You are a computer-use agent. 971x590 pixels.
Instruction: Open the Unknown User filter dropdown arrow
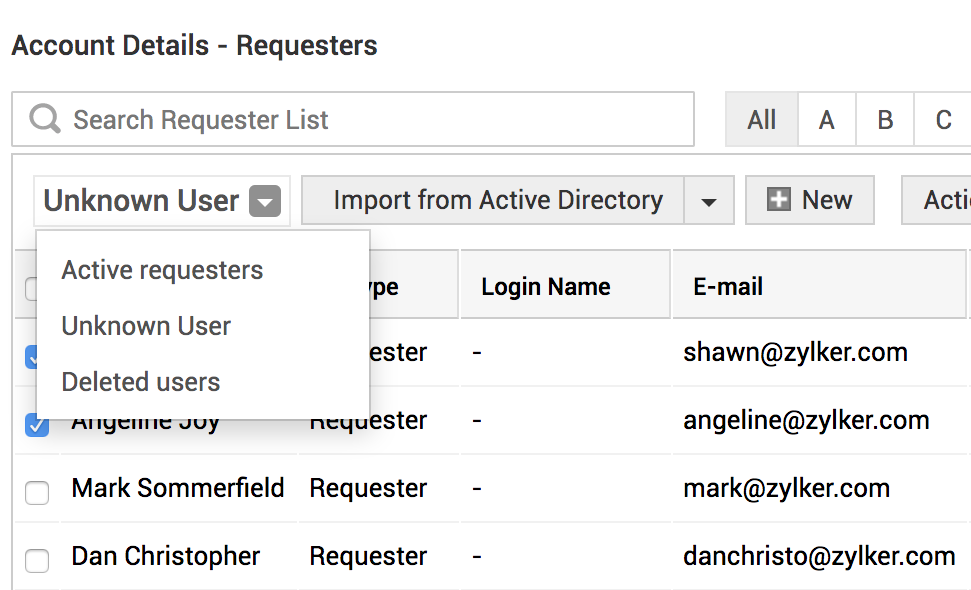265,201
